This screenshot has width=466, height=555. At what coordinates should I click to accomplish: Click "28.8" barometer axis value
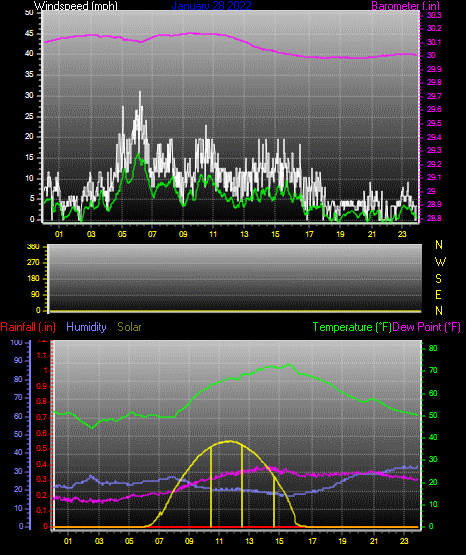pos(434,218)
